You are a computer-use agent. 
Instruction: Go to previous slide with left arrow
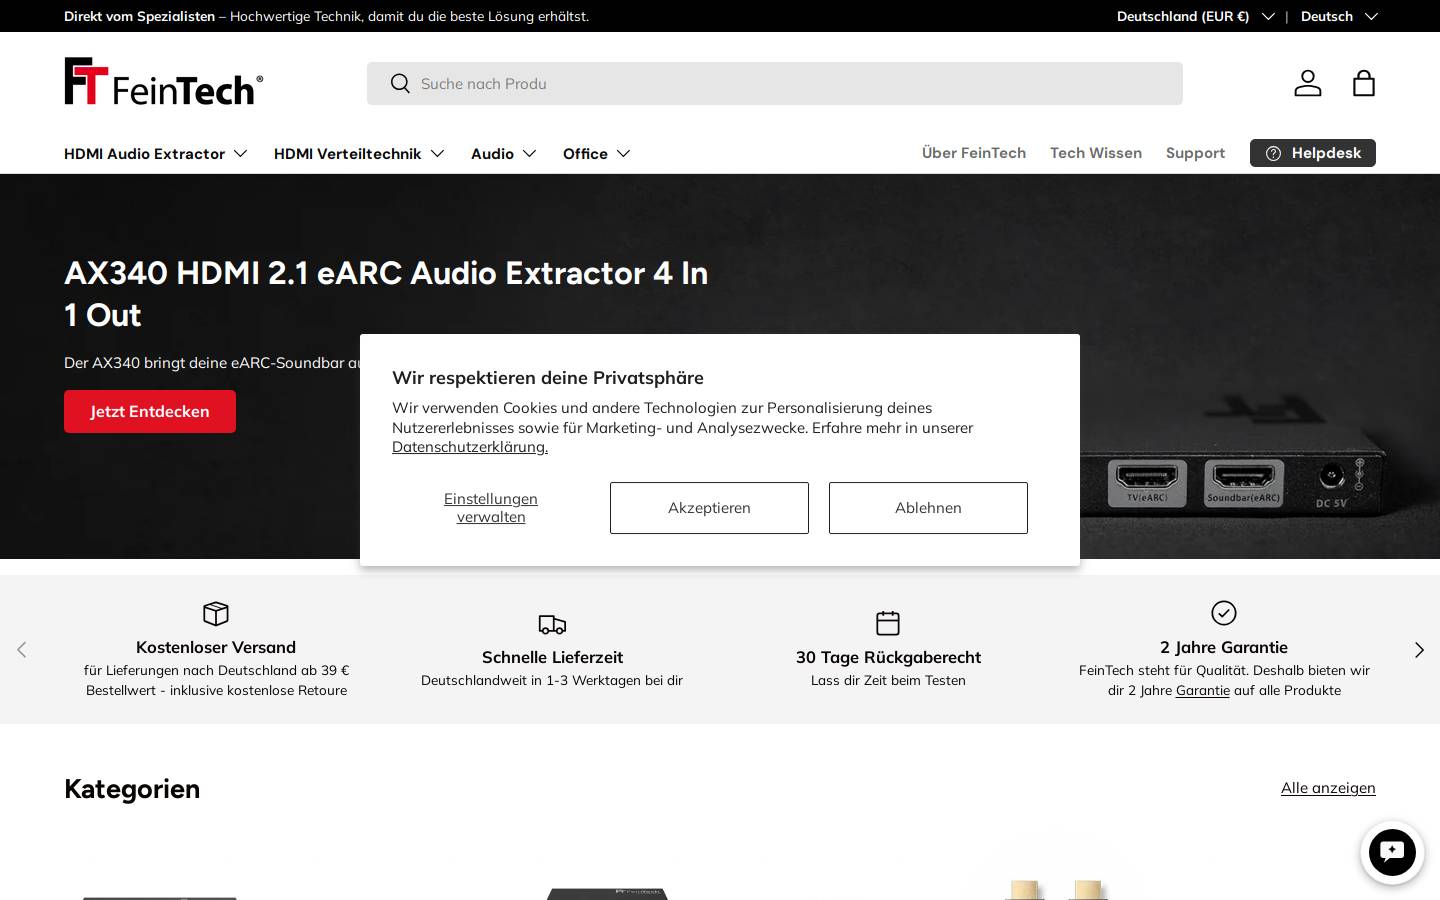22,650
